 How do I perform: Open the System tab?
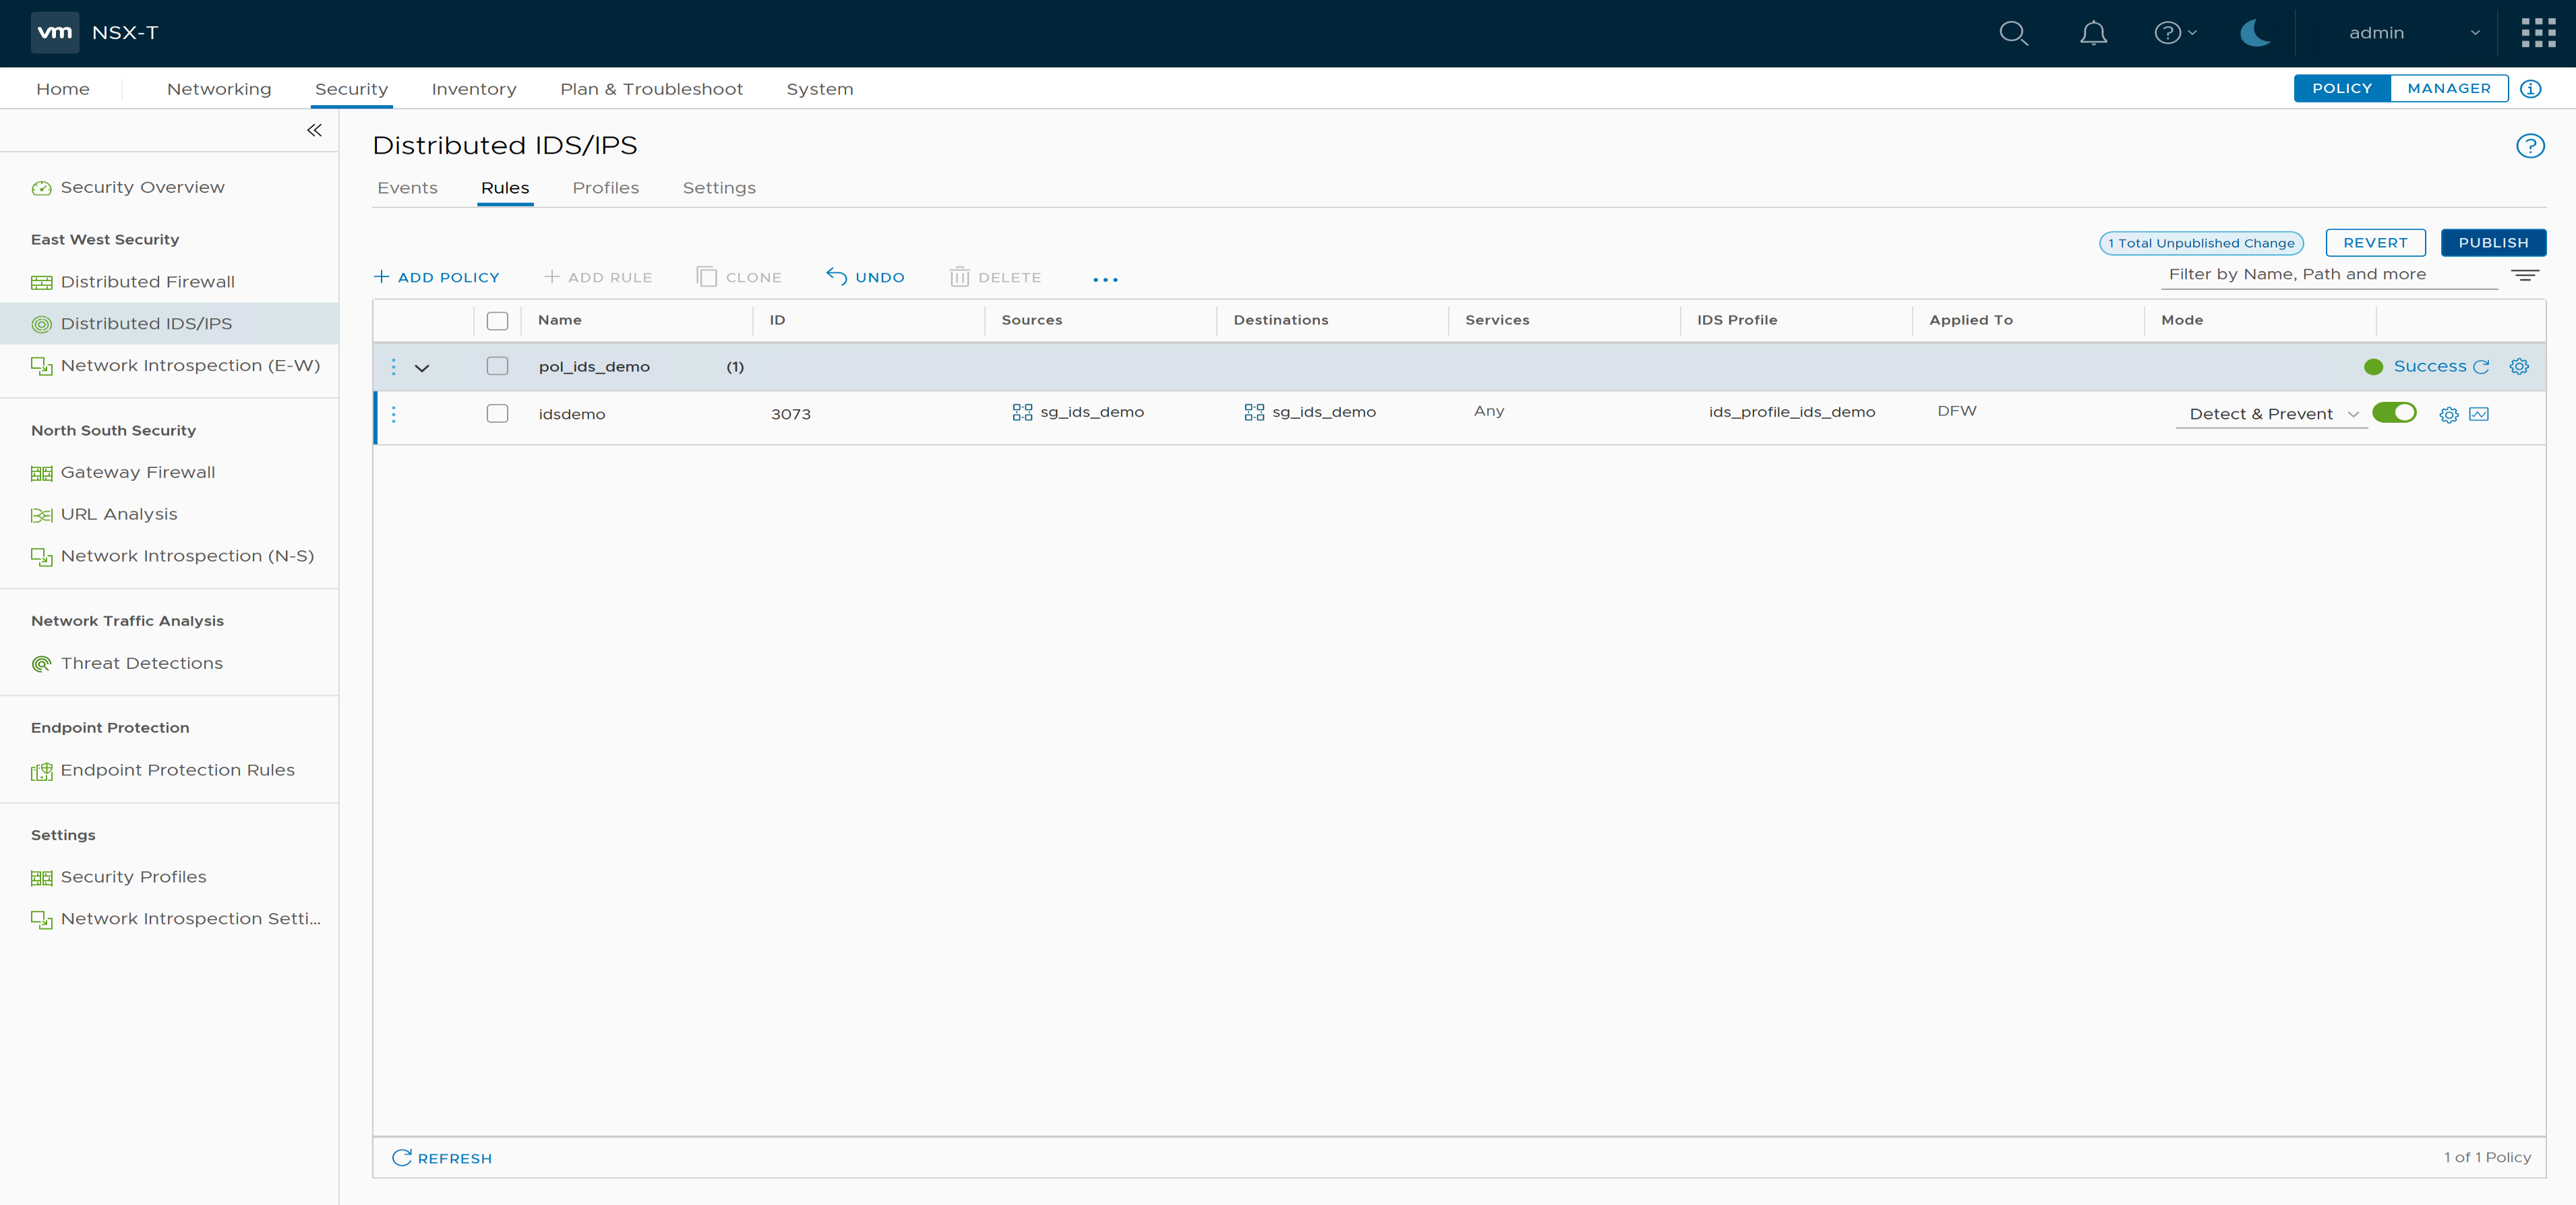coord(820,89)
